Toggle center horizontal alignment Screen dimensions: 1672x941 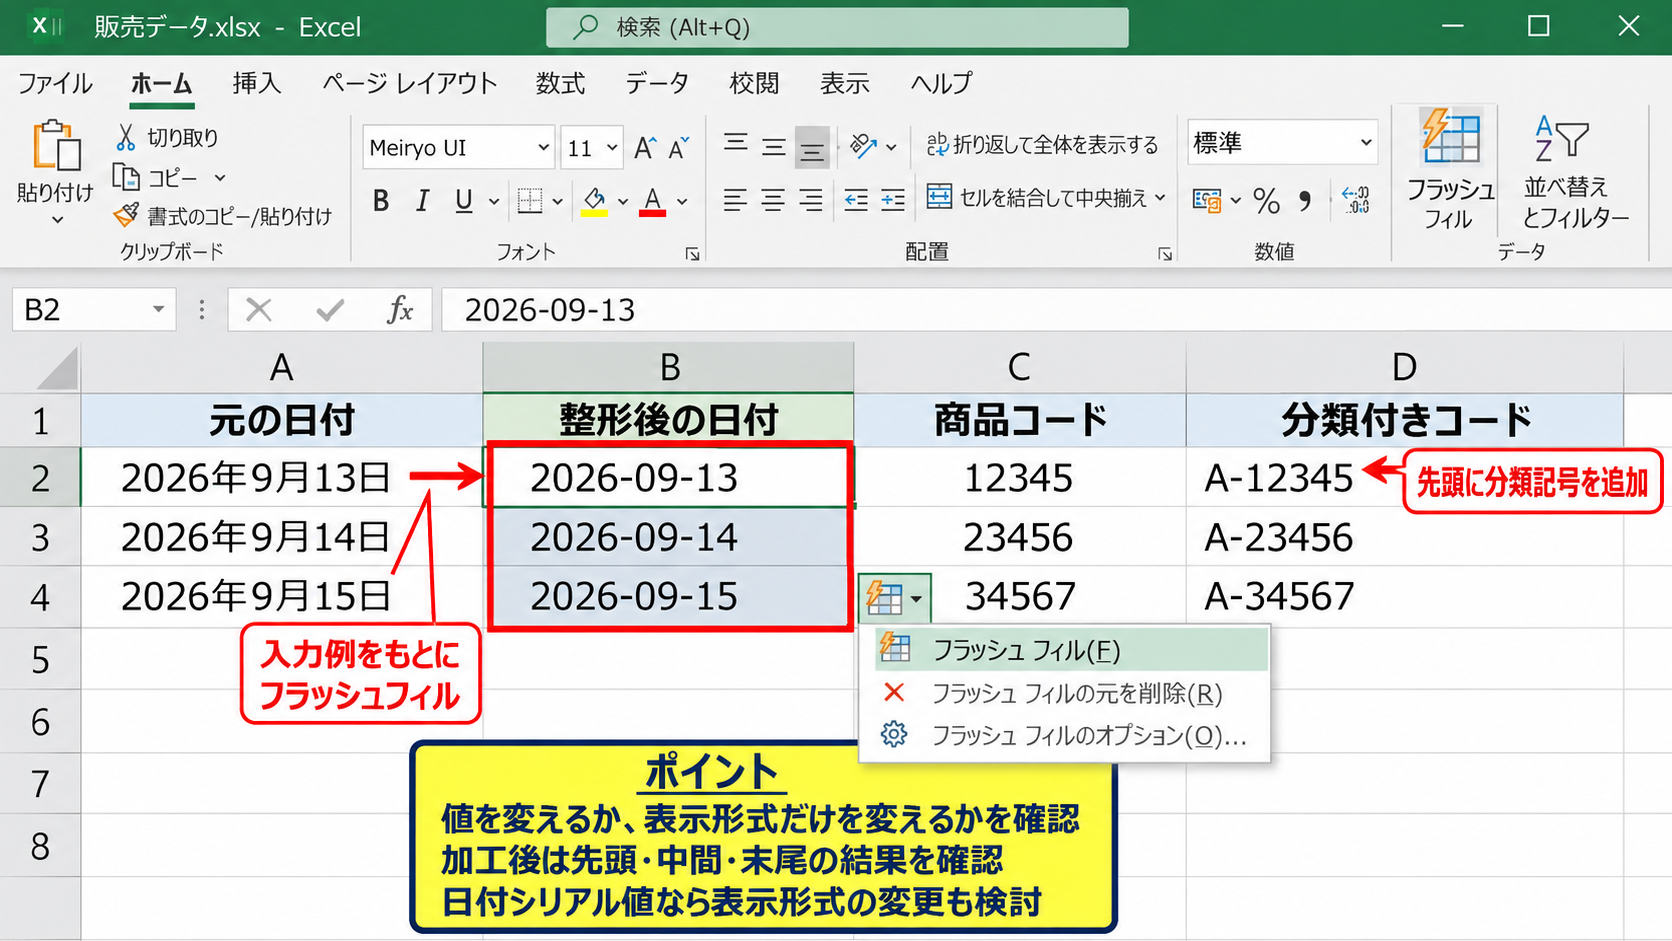[x=773, y=200]
